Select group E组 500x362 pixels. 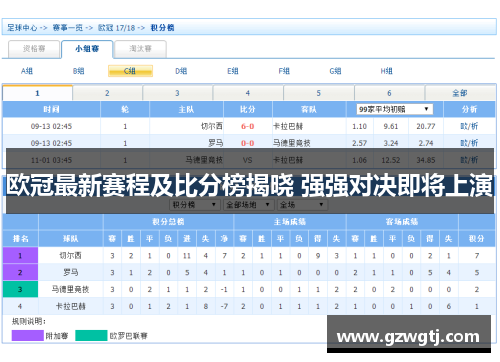233,71
